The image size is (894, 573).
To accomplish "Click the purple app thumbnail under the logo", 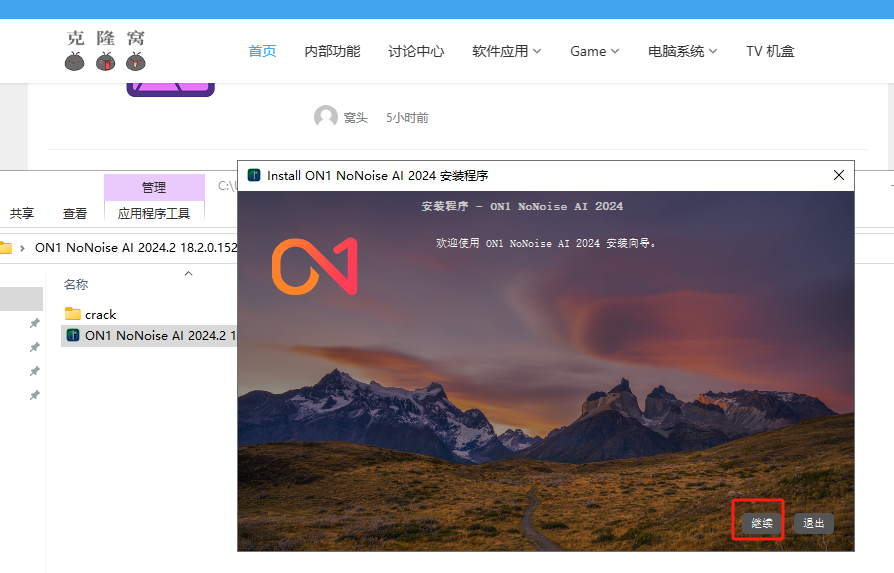I will (170, 90).
